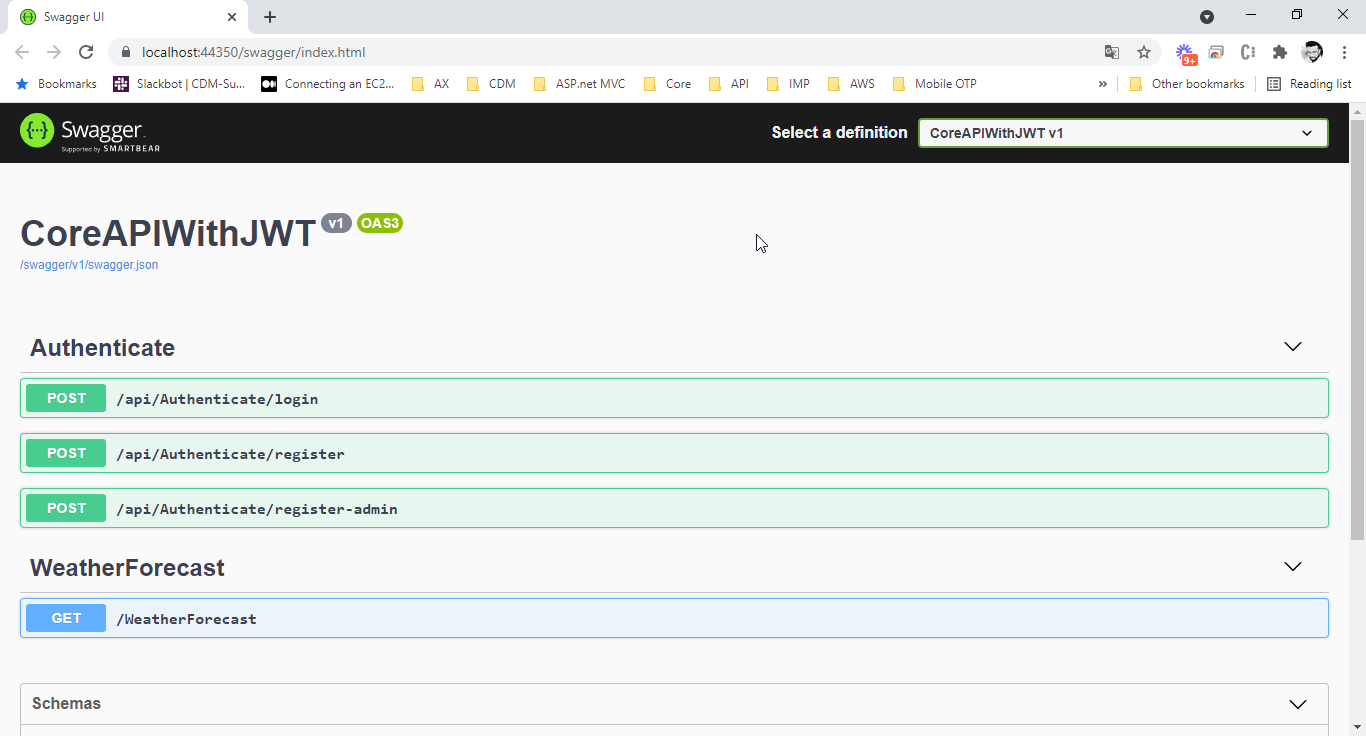Click the Swagger logo
1366x736 pixels.
(x=90, y=133)
